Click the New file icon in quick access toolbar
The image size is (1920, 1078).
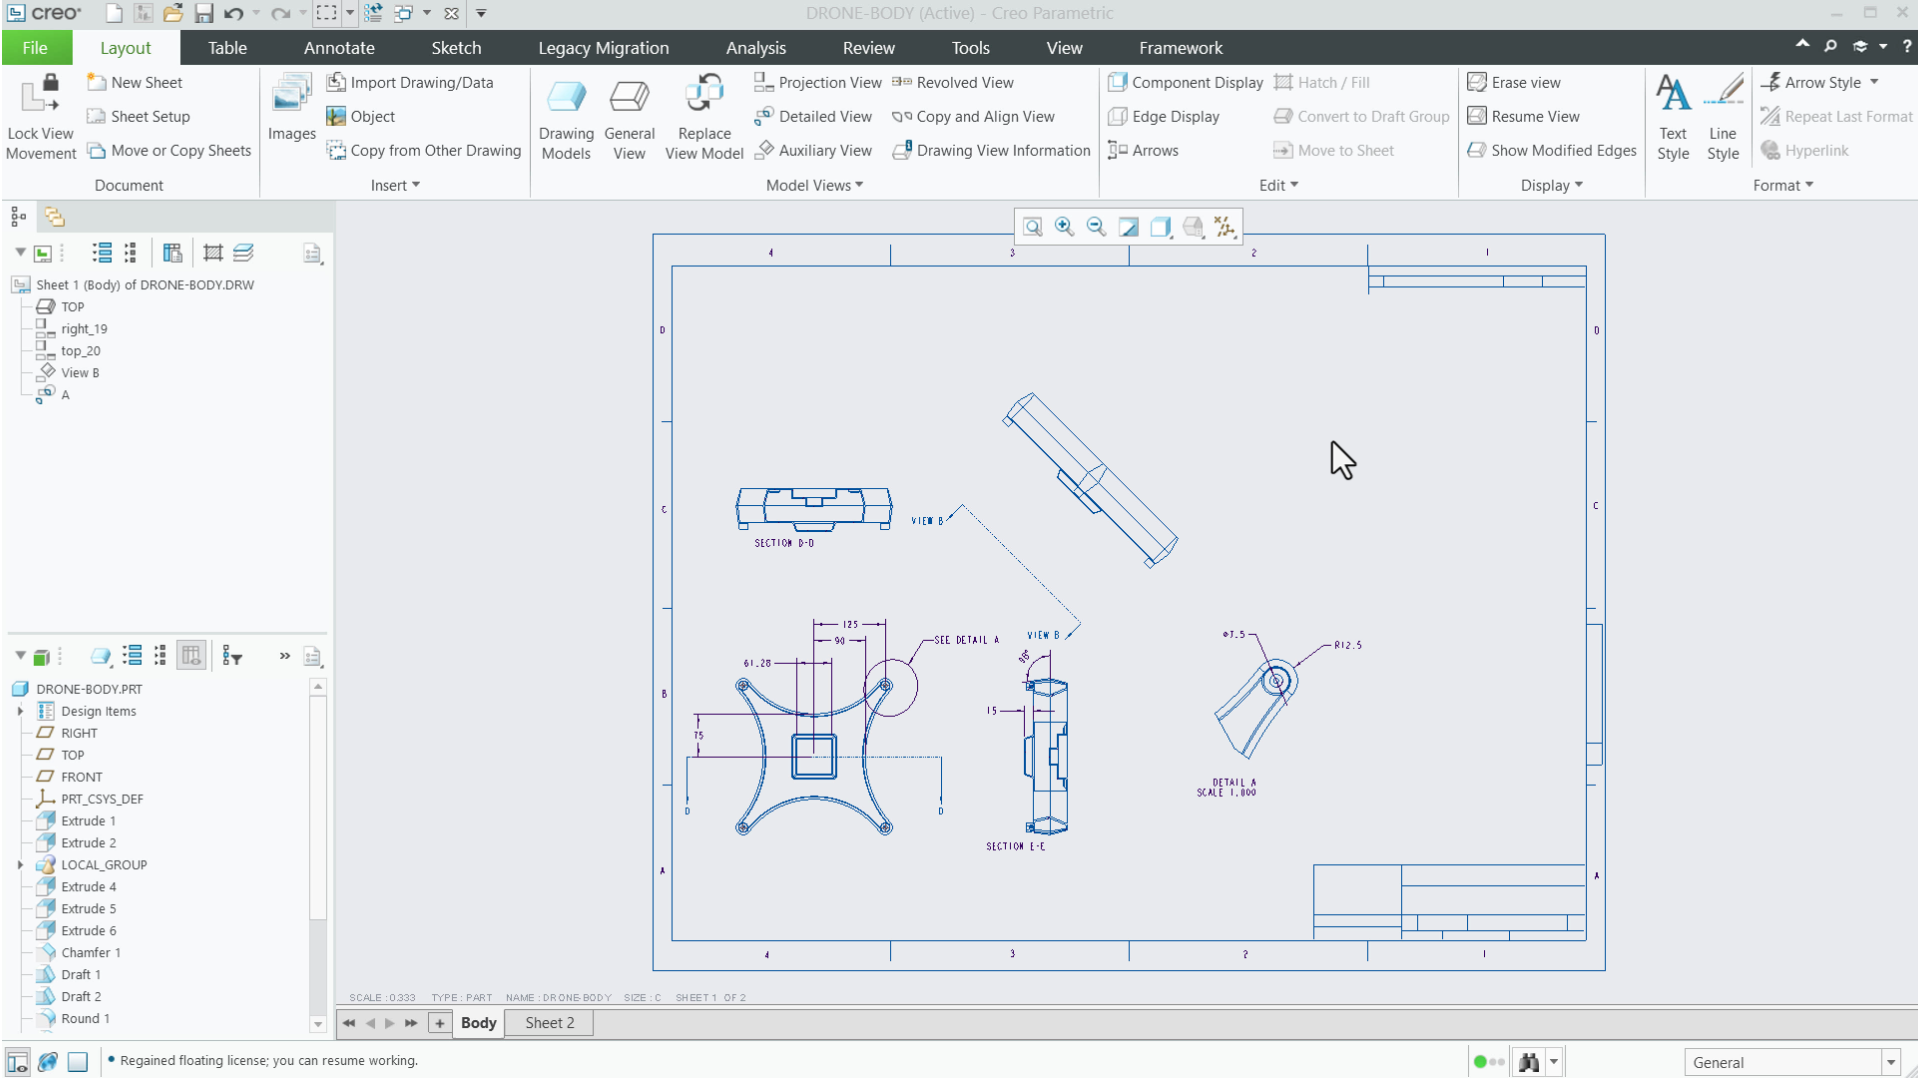[x=114, y=13]
